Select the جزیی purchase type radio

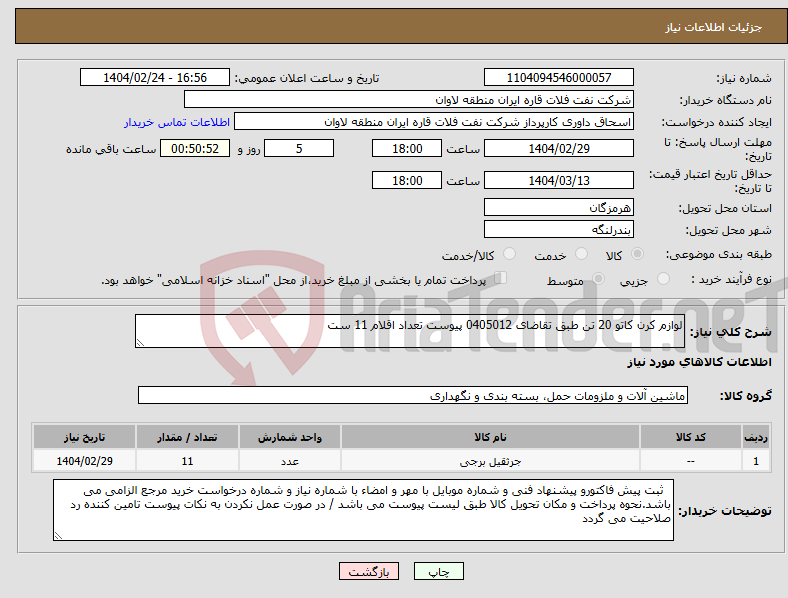point(663,279)
